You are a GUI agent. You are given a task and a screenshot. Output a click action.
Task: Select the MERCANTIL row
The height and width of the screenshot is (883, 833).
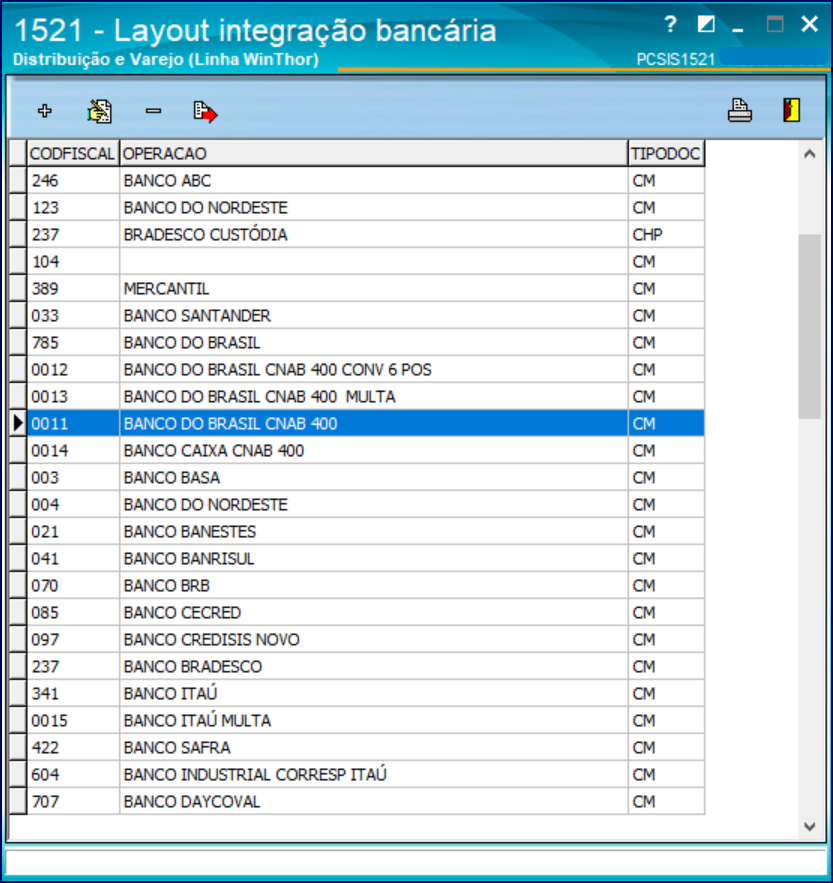366,289
